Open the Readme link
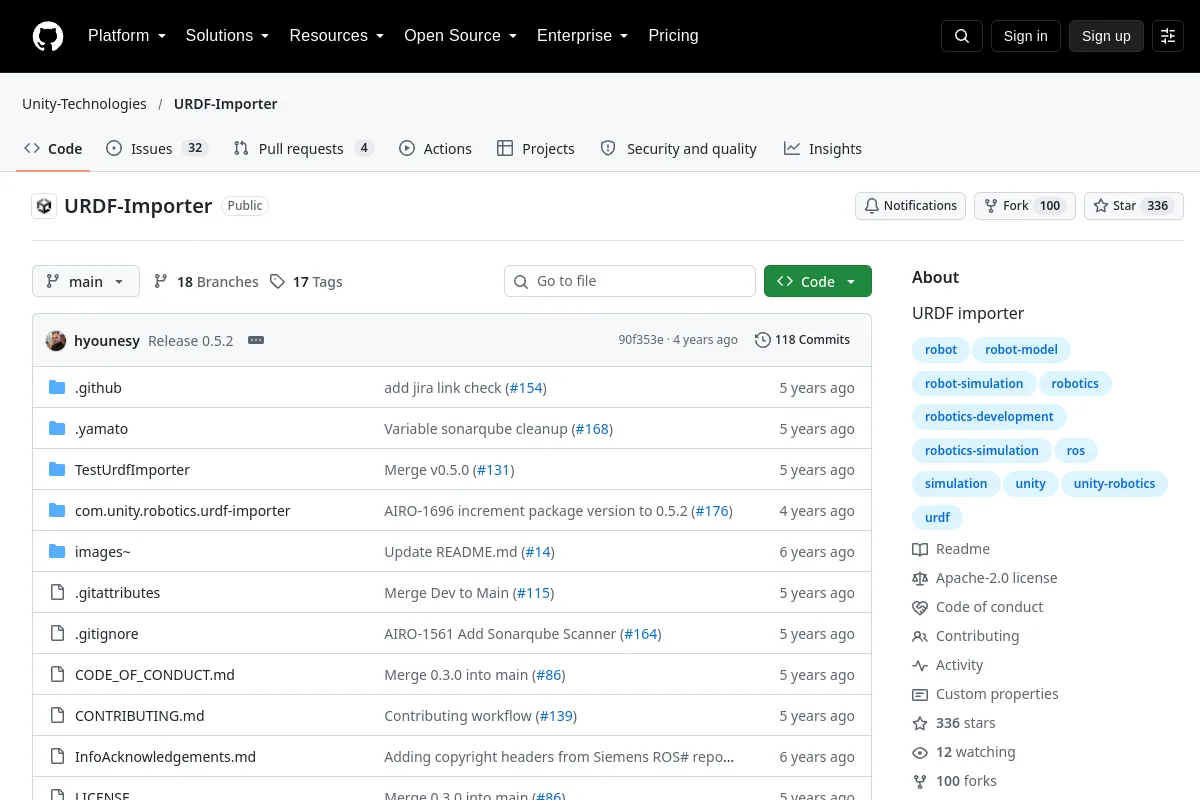 coord(951,549)
